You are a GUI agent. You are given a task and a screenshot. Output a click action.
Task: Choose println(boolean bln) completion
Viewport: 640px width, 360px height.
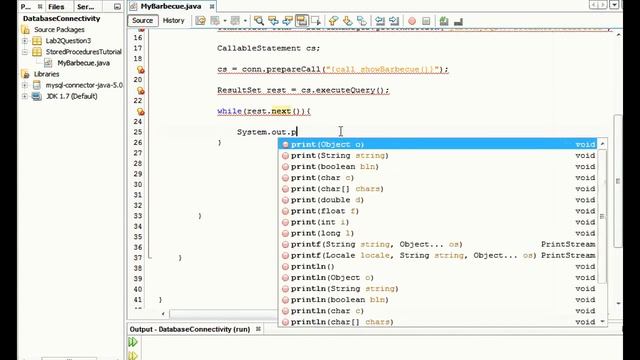pos(438,300)
